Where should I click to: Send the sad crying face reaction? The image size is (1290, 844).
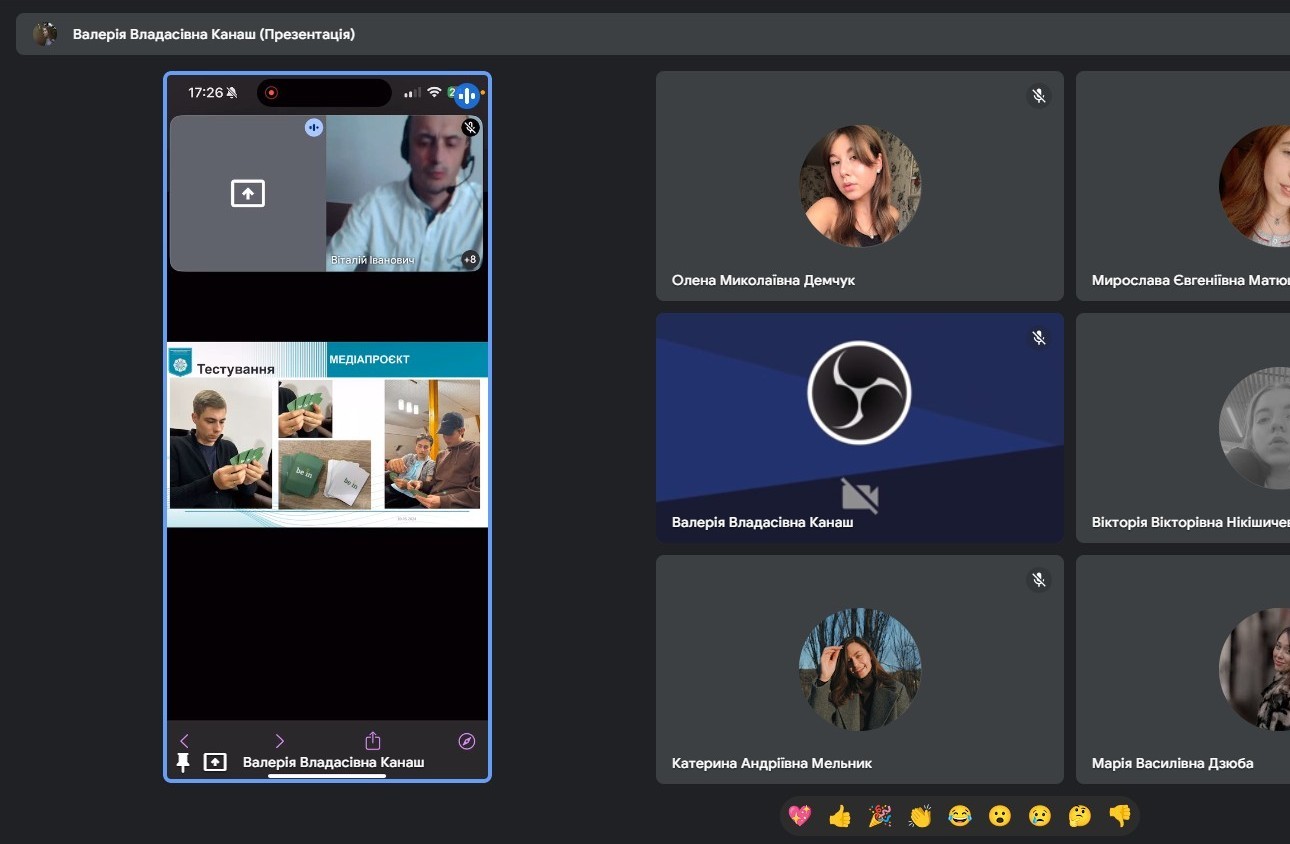point(1039,816)
